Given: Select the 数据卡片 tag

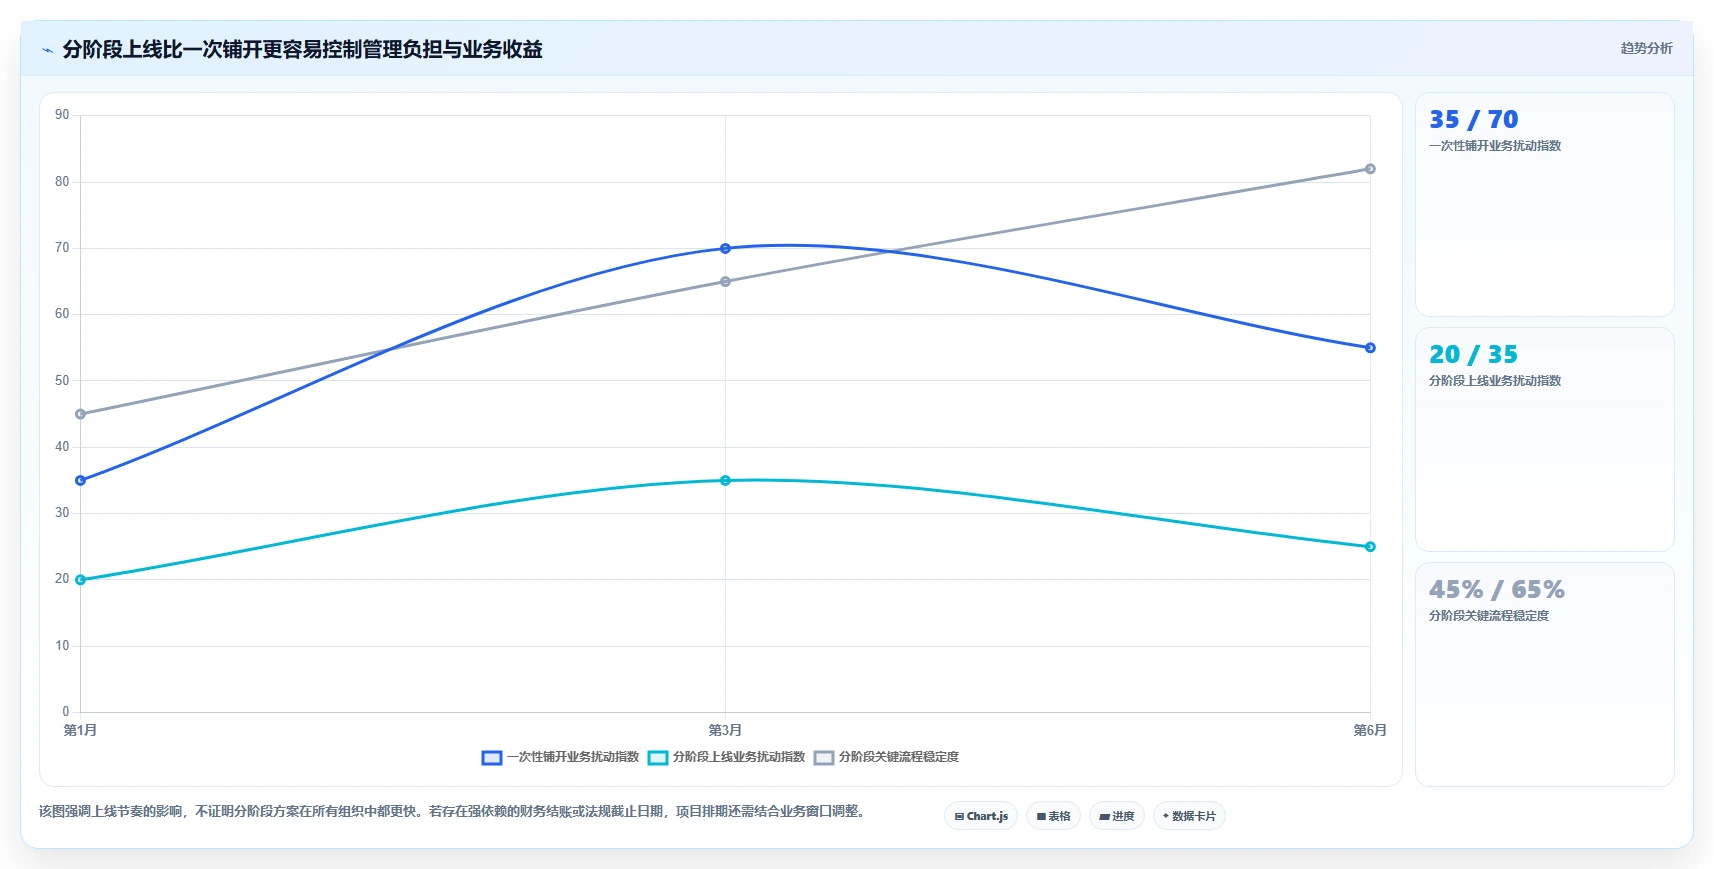Looking at the screenshot, I should (x=1189, y=816).
